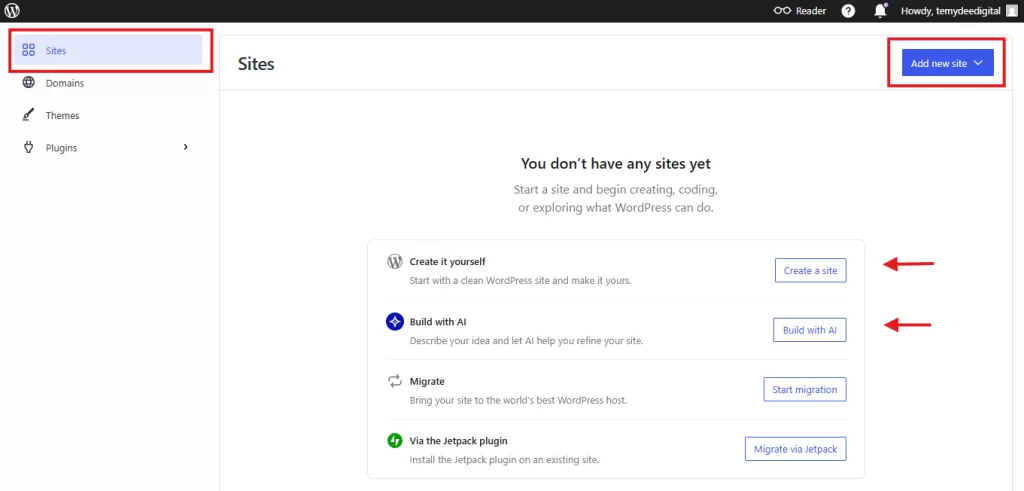Select Plugins in the sidebar
1024x491 pixels.
(x=108, y=148)
